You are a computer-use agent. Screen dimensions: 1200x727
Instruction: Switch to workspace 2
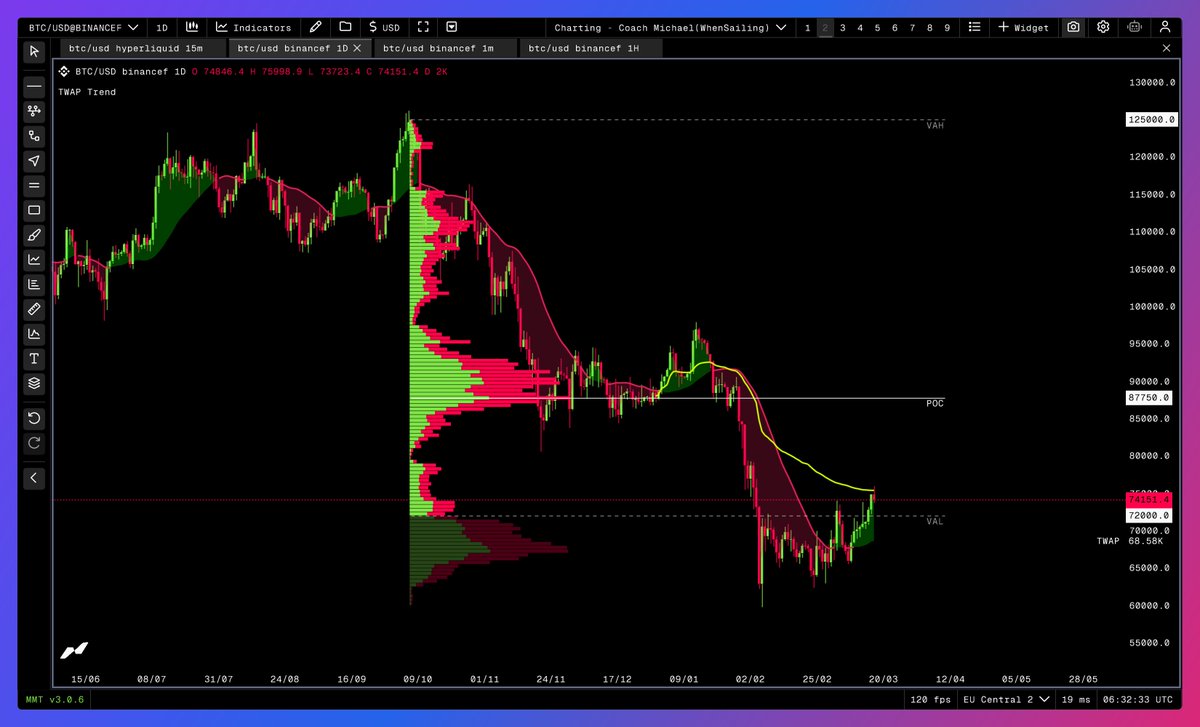pyautogui.click(x=825, y=27)
